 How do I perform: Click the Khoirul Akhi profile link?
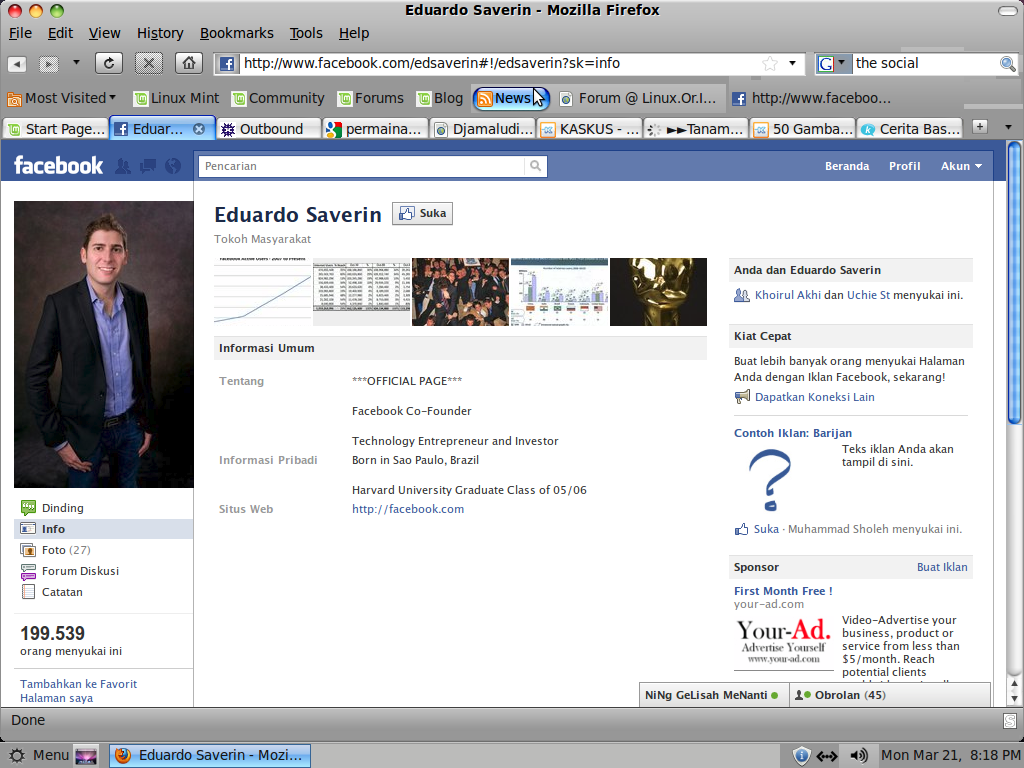(788, 295)
